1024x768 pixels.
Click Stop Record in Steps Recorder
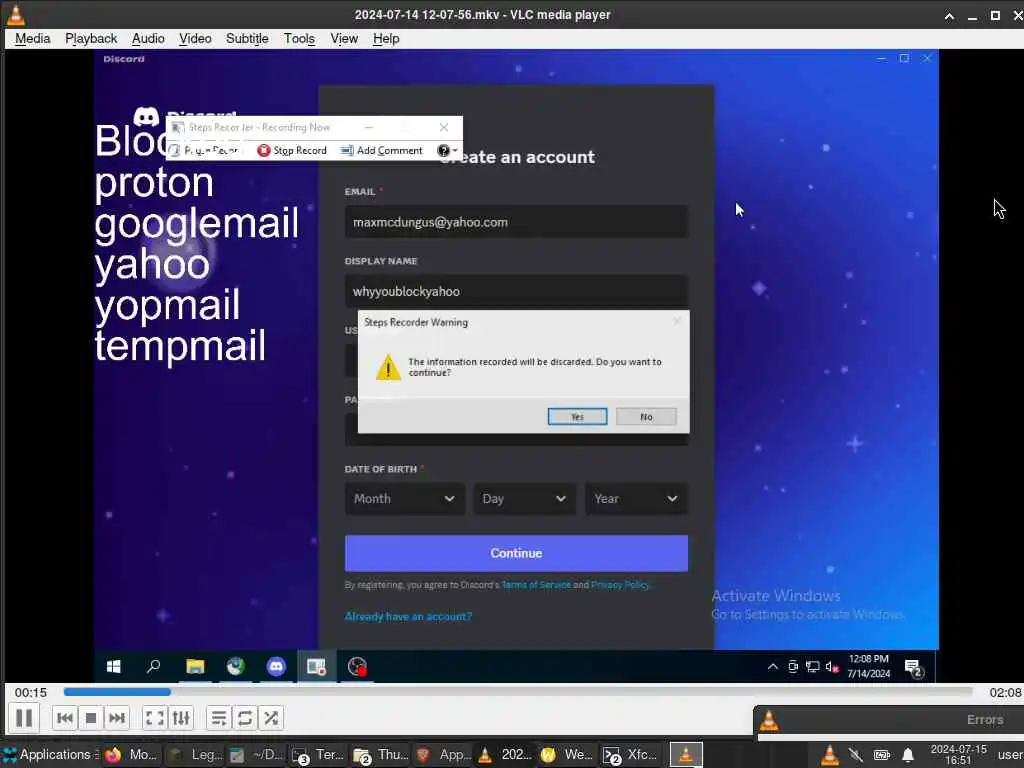[x=292, y=150]
